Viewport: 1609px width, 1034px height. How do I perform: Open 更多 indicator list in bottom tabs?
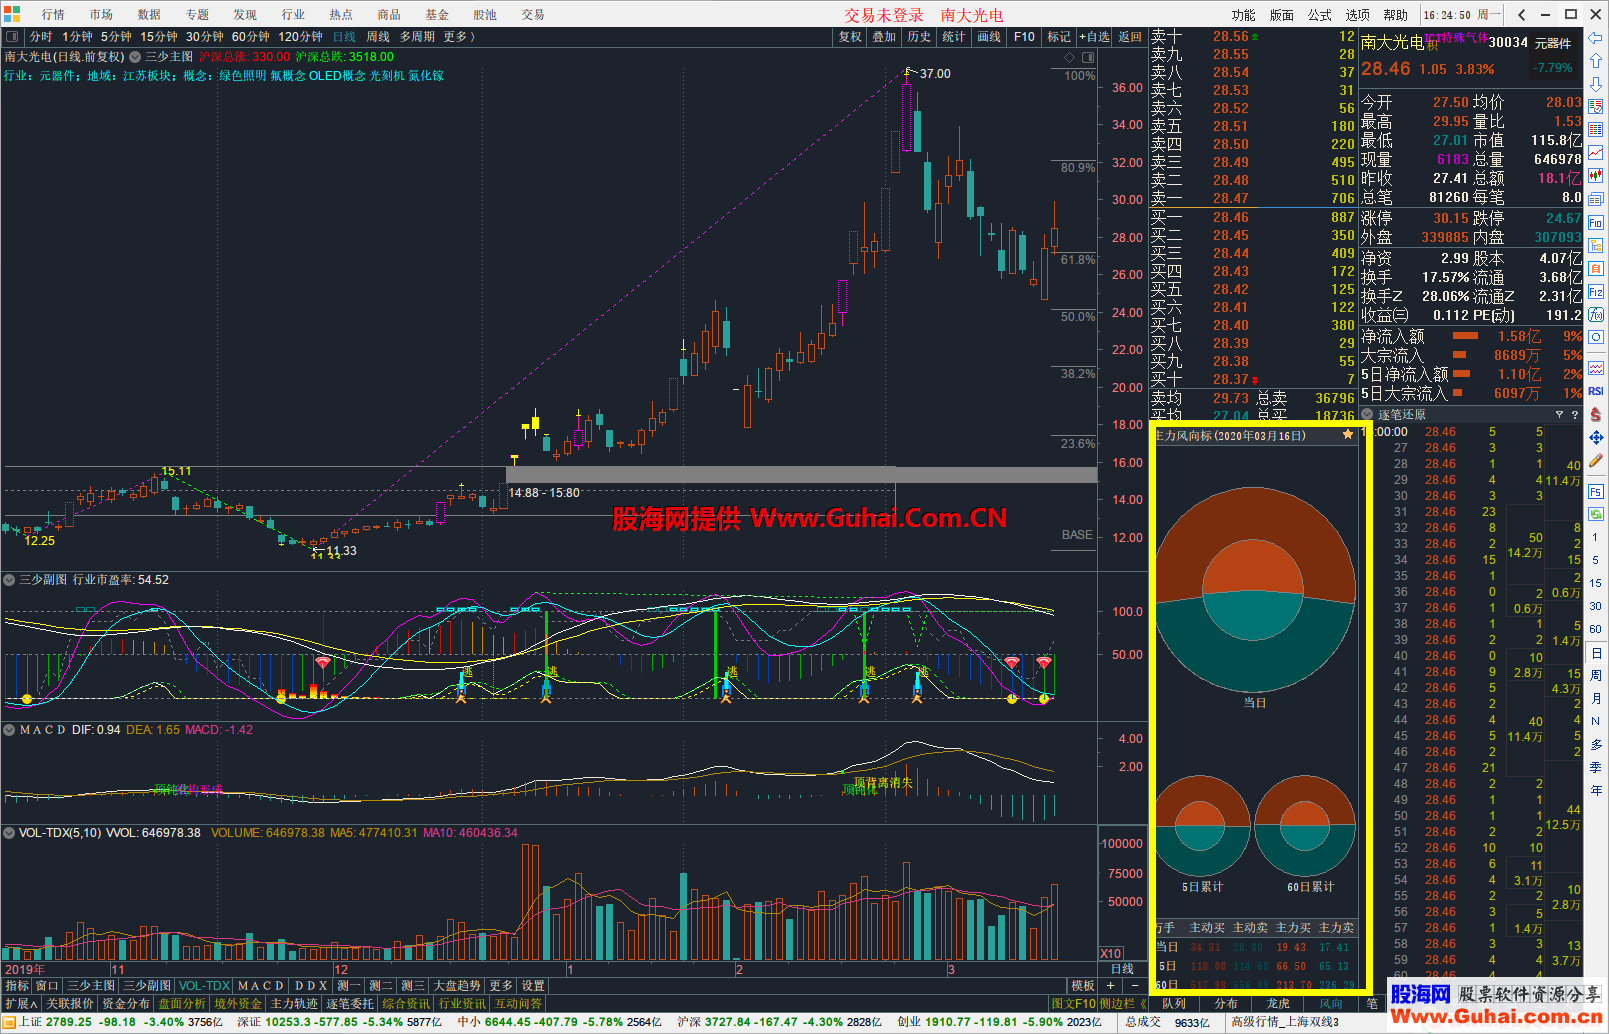click(501, 986)
